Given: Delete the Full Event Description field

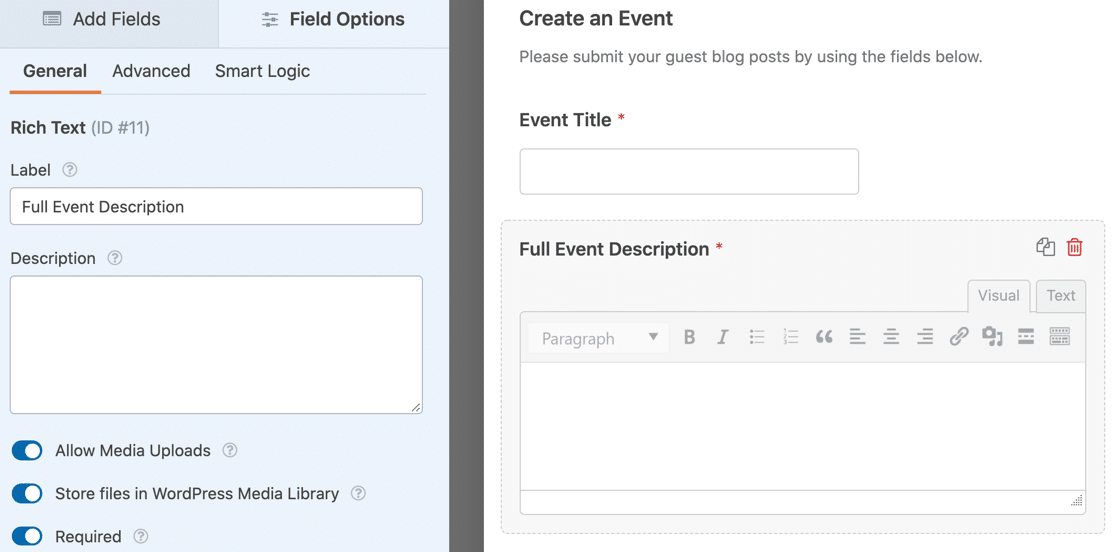Looking at the screenshot, I should (x=1074, y=248).
